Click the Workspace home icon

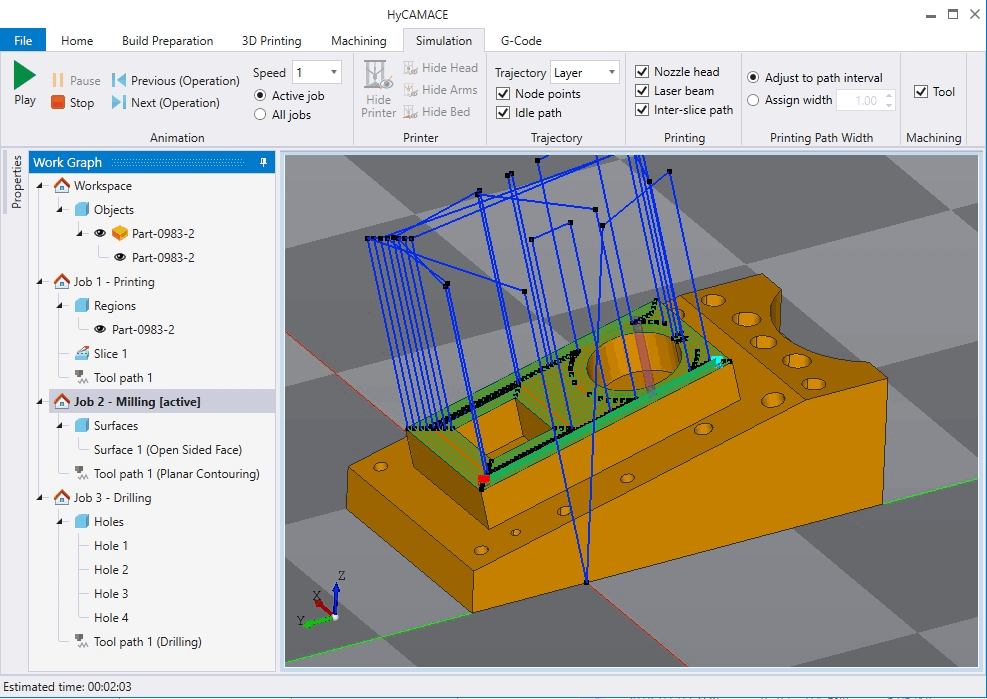[62, 185]
